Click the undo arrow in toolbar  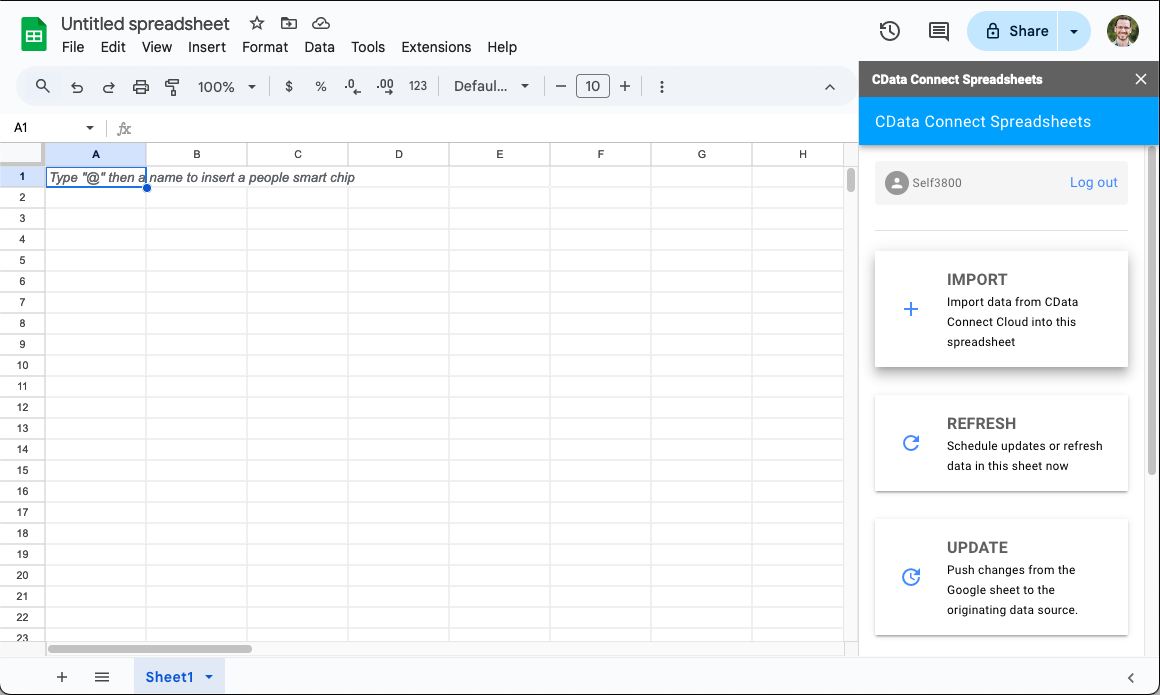tap(77, 87)
